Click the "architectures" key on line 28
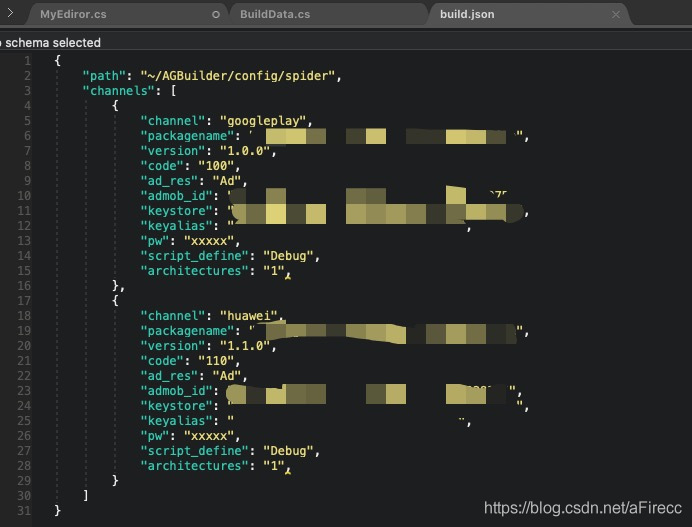The width and height of the screenshot is (692, 527). (x=195, y=466)
